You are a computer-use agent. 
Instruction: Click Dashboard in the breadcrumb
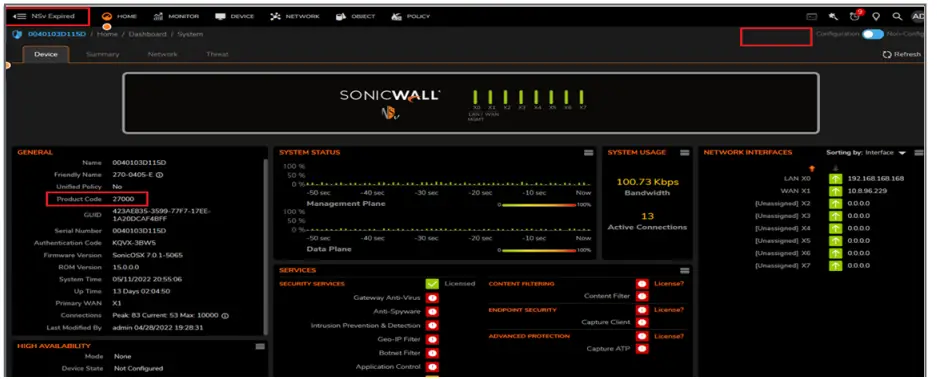click(147, 34)
